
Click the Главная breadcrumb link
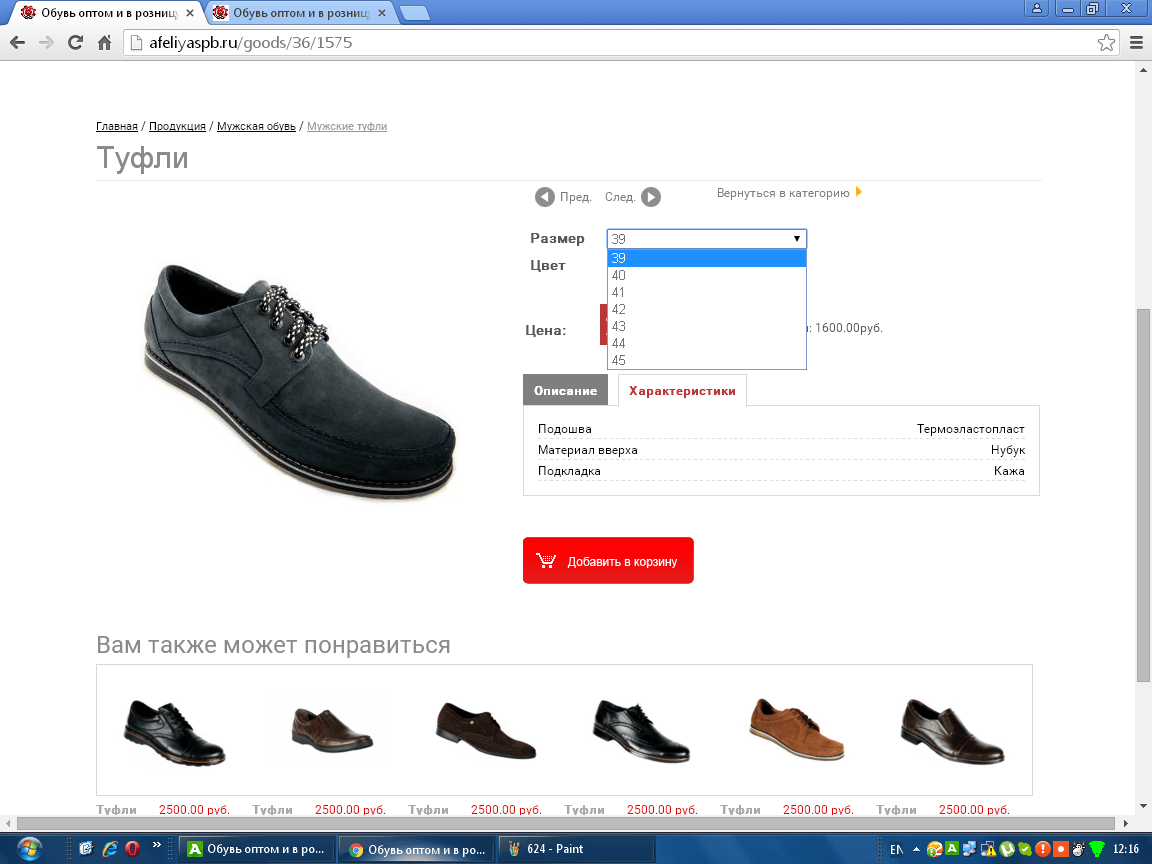point(117,126)
